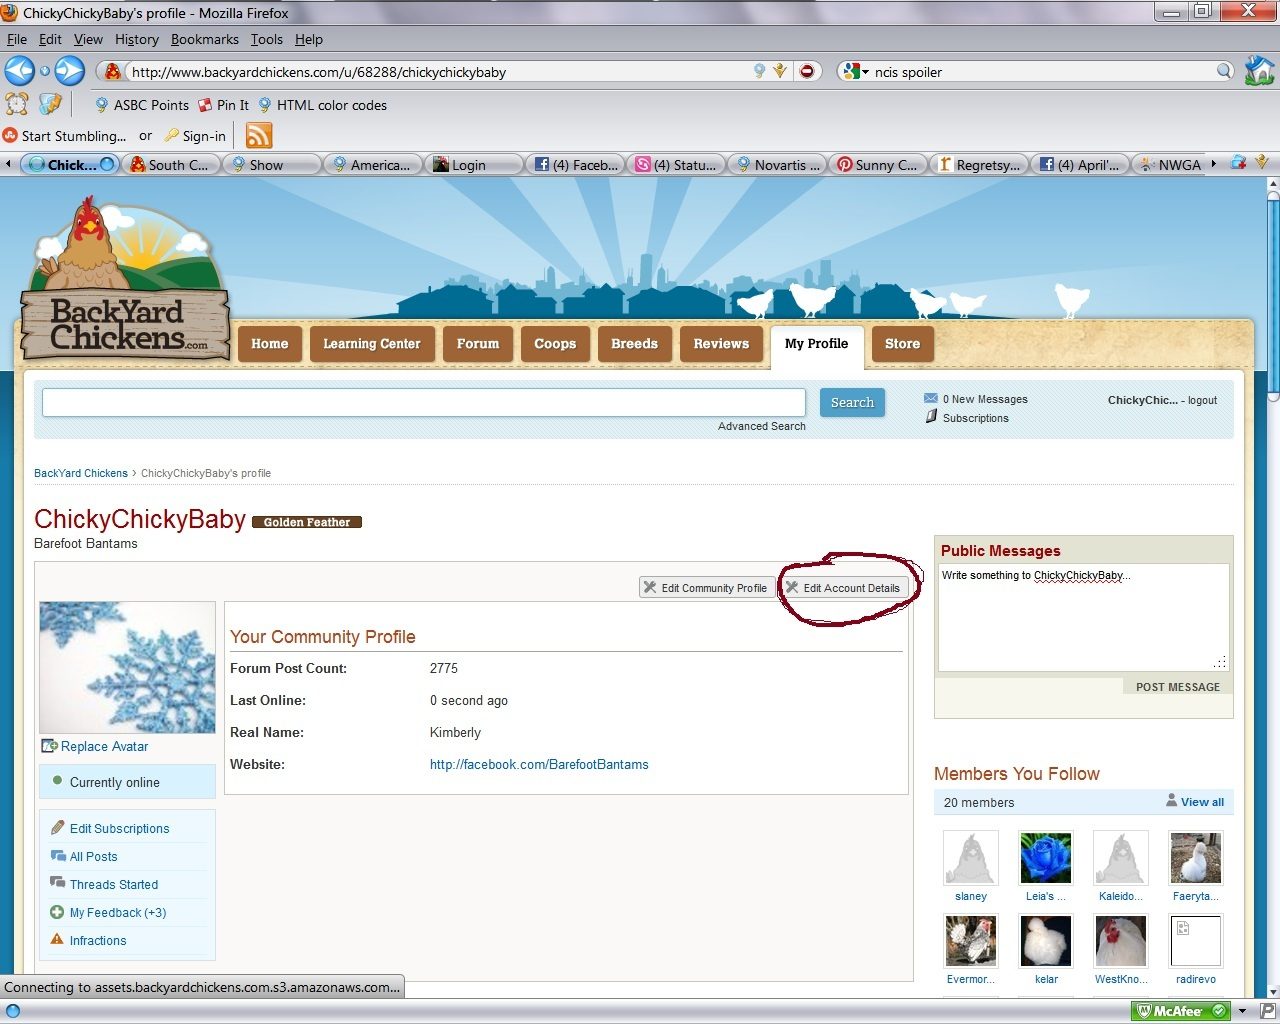Click the Replace Avatar link
The image size is (1280, 1024).
(x=104, y=746)
